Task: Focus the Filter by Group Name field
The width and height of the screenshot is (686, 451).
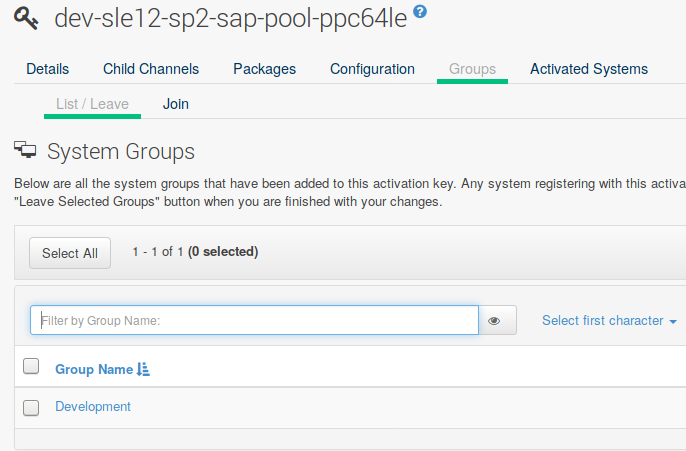Action: pyautogui.click(x=254, y=320)
